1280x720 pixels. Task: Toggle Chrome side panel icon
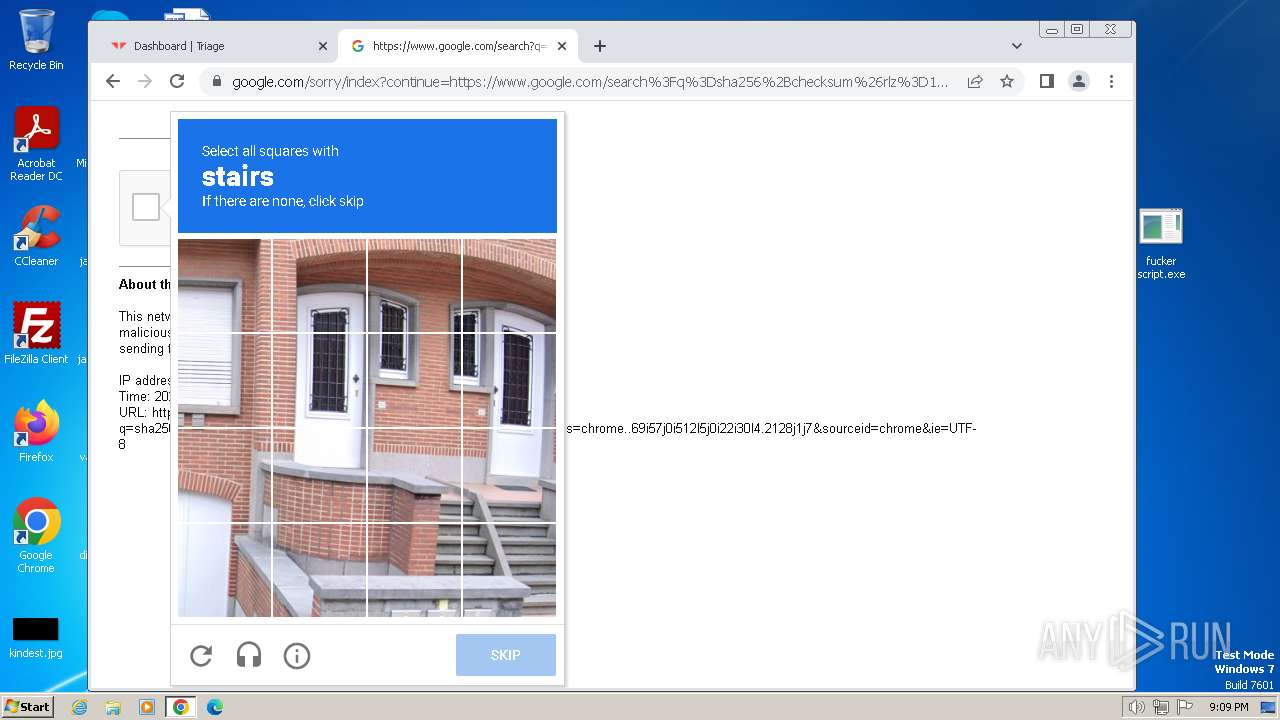(x=1047, y=82)
